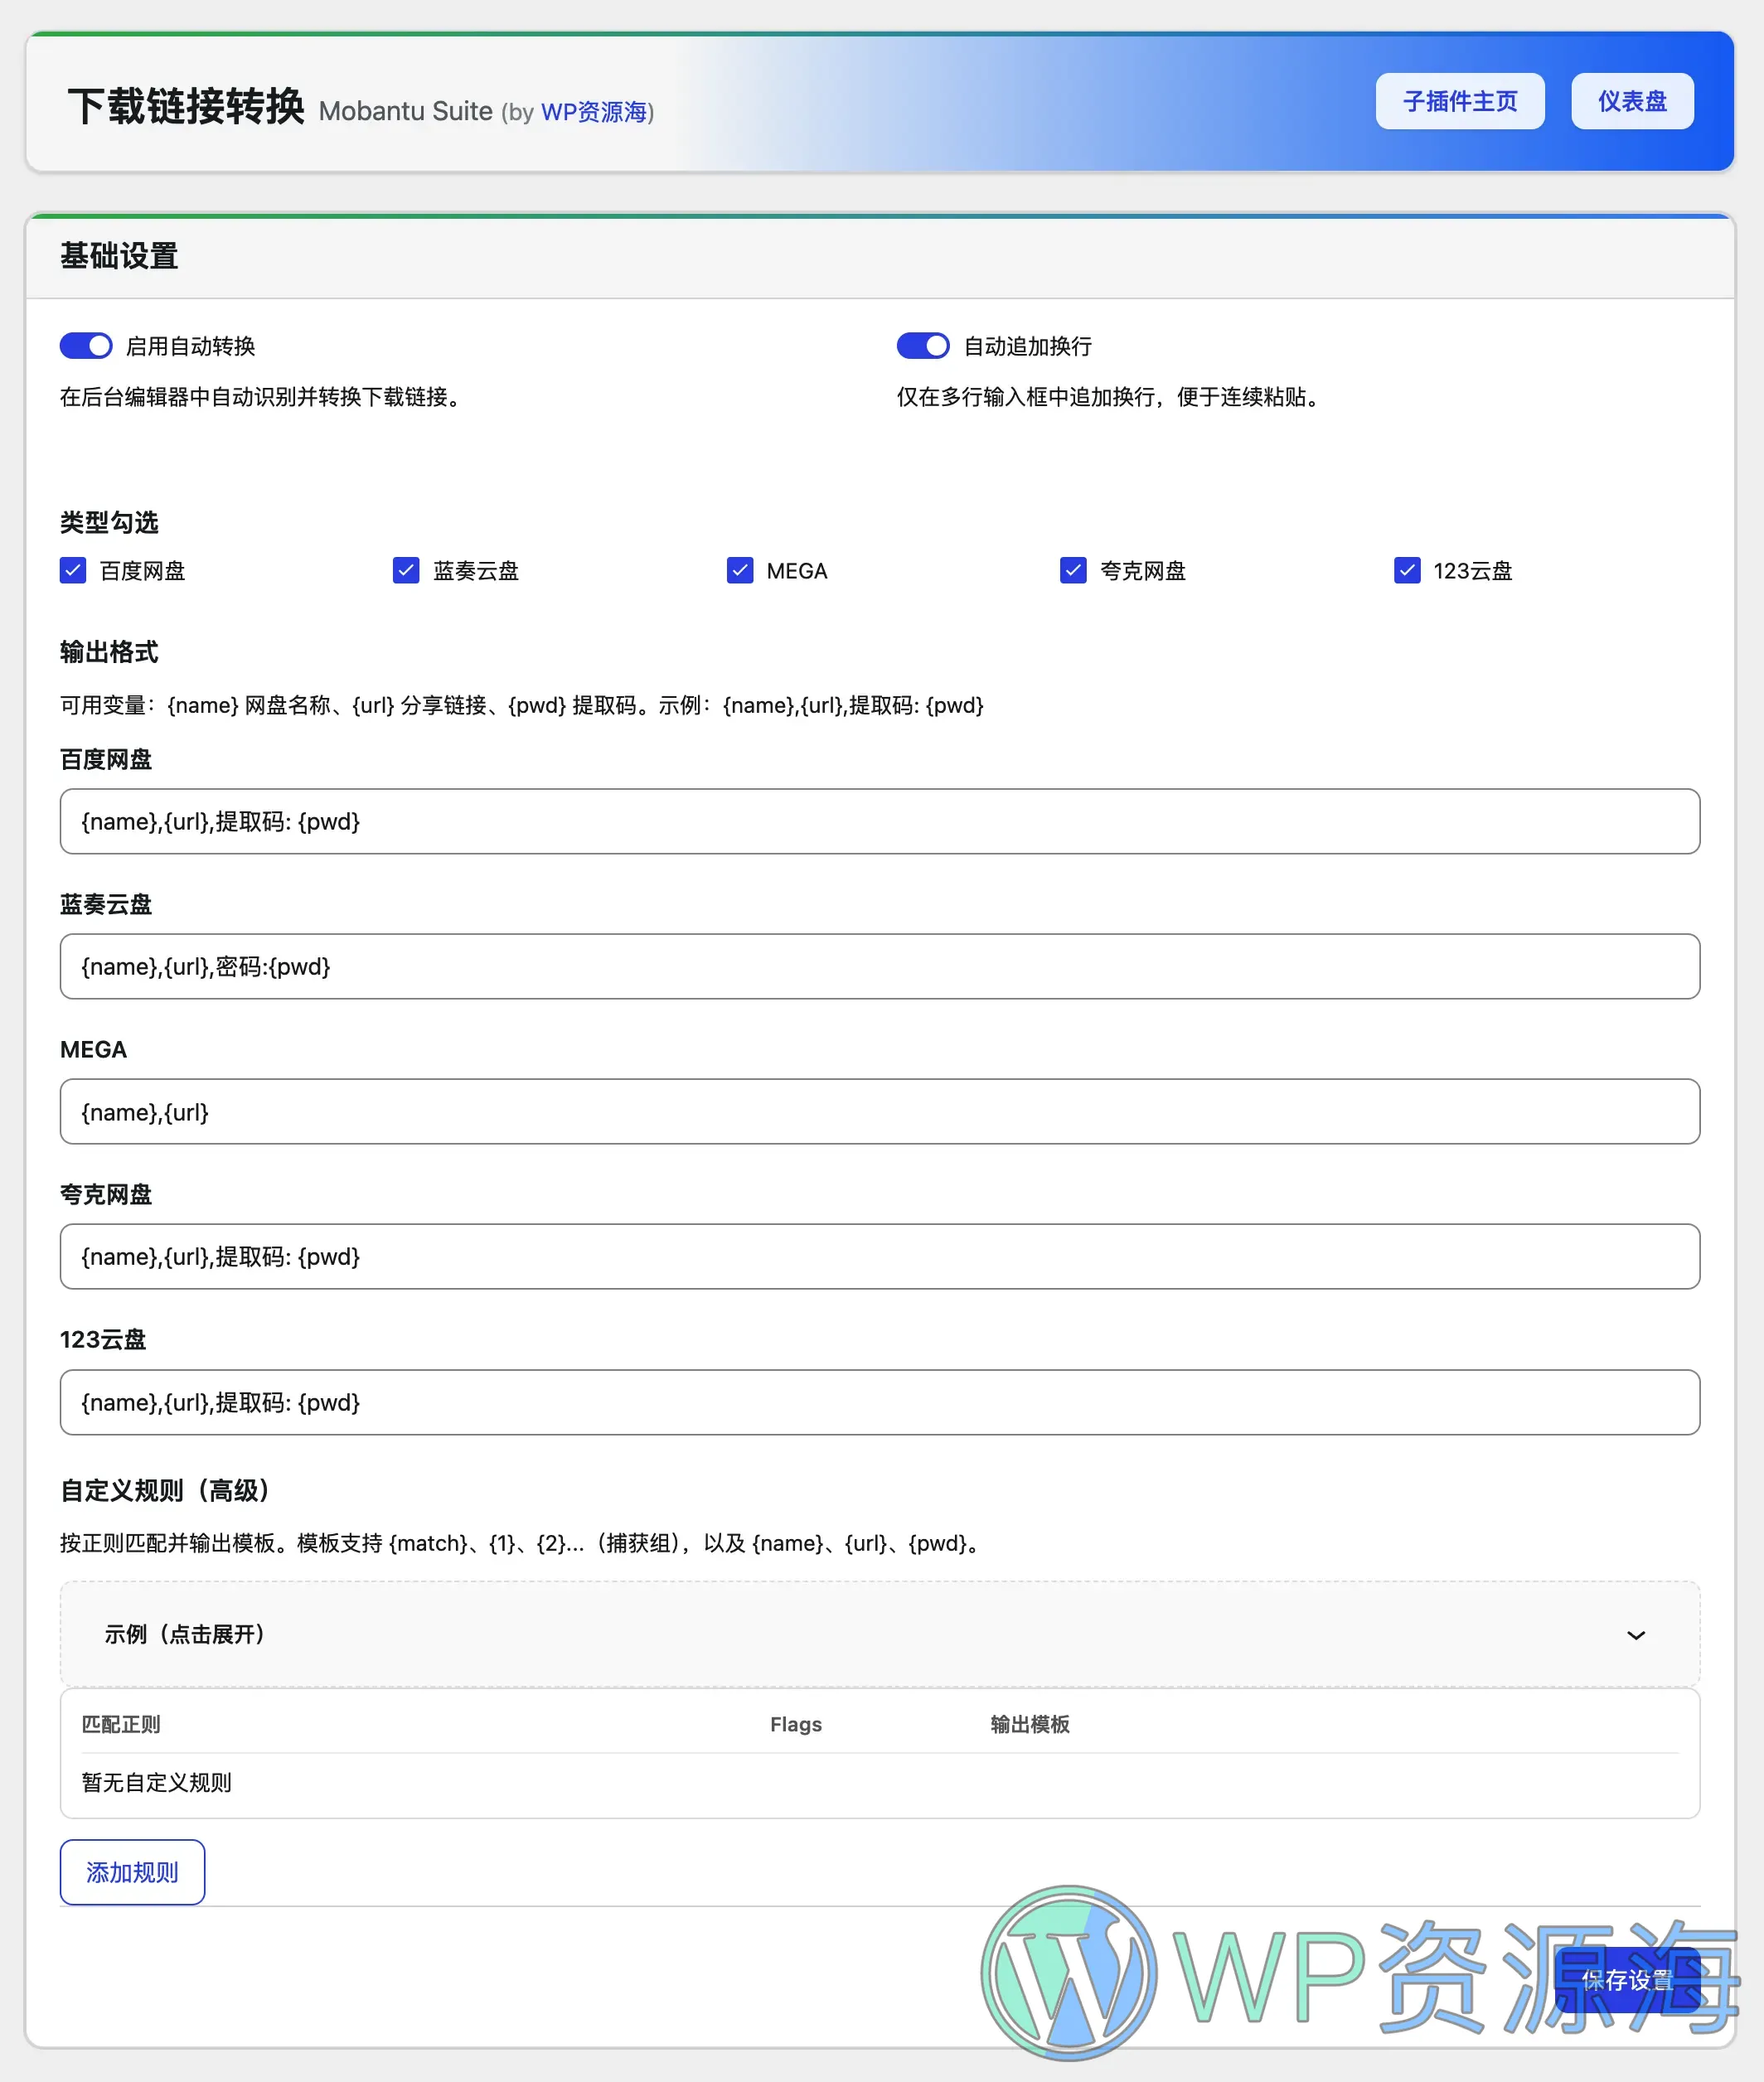This screenshot has height=2082, width=1764.
Task: Turn off 自动追加换行 switch
Action: [x=923, y=345]
